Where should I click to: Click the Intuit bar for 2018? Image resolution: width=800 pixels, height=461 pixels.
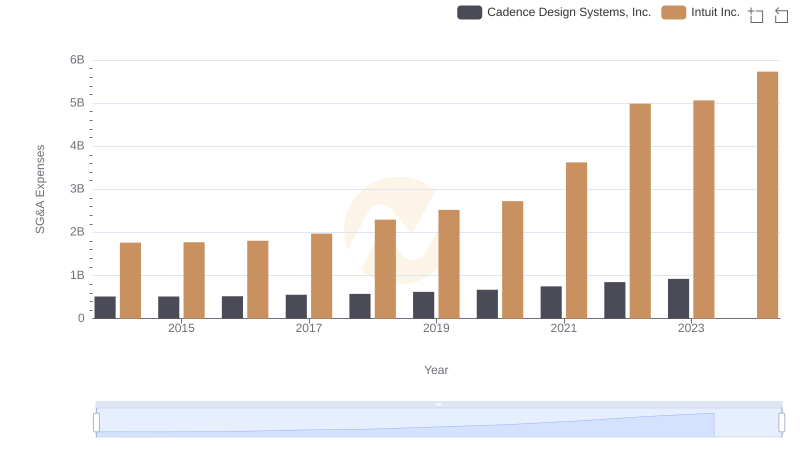tap(385, 269)
